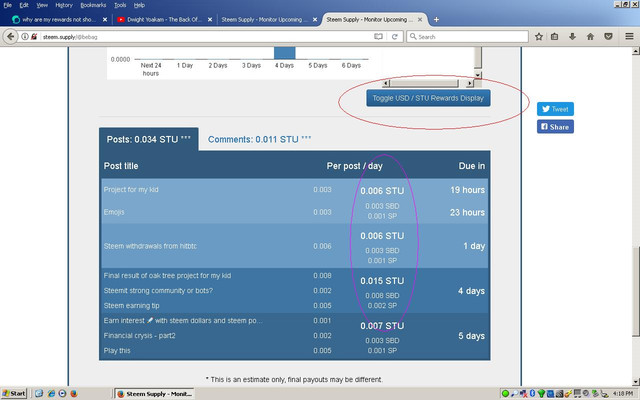Open site information icon in address bar
Image resolution: width=640 pixels, height=400 pixels.
point(25,37)
